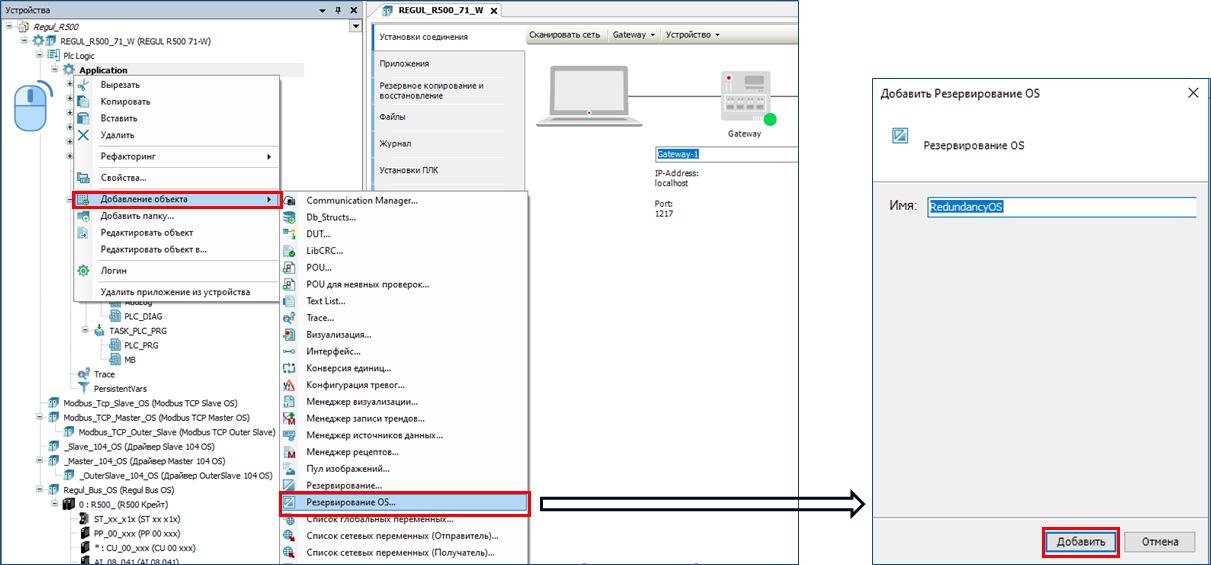Image resolution: width=1211 pixels, height=565 pixels.
Task: Click the Delete X icon in context menu
Action: (x=84, y=135)
